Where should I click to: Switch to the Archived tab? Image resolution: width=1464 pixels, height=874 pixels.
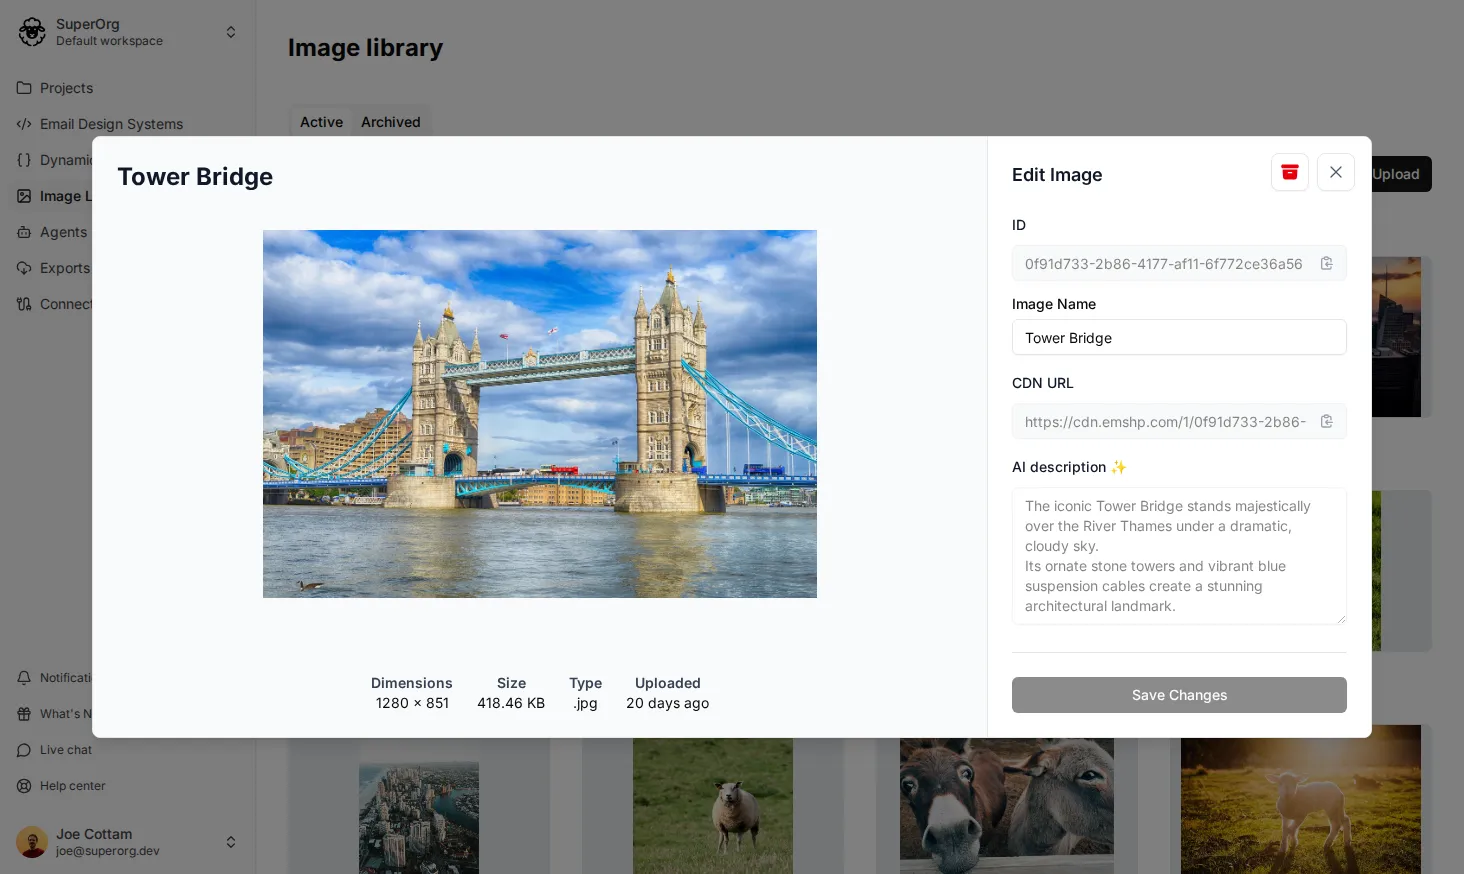point(391,122)
